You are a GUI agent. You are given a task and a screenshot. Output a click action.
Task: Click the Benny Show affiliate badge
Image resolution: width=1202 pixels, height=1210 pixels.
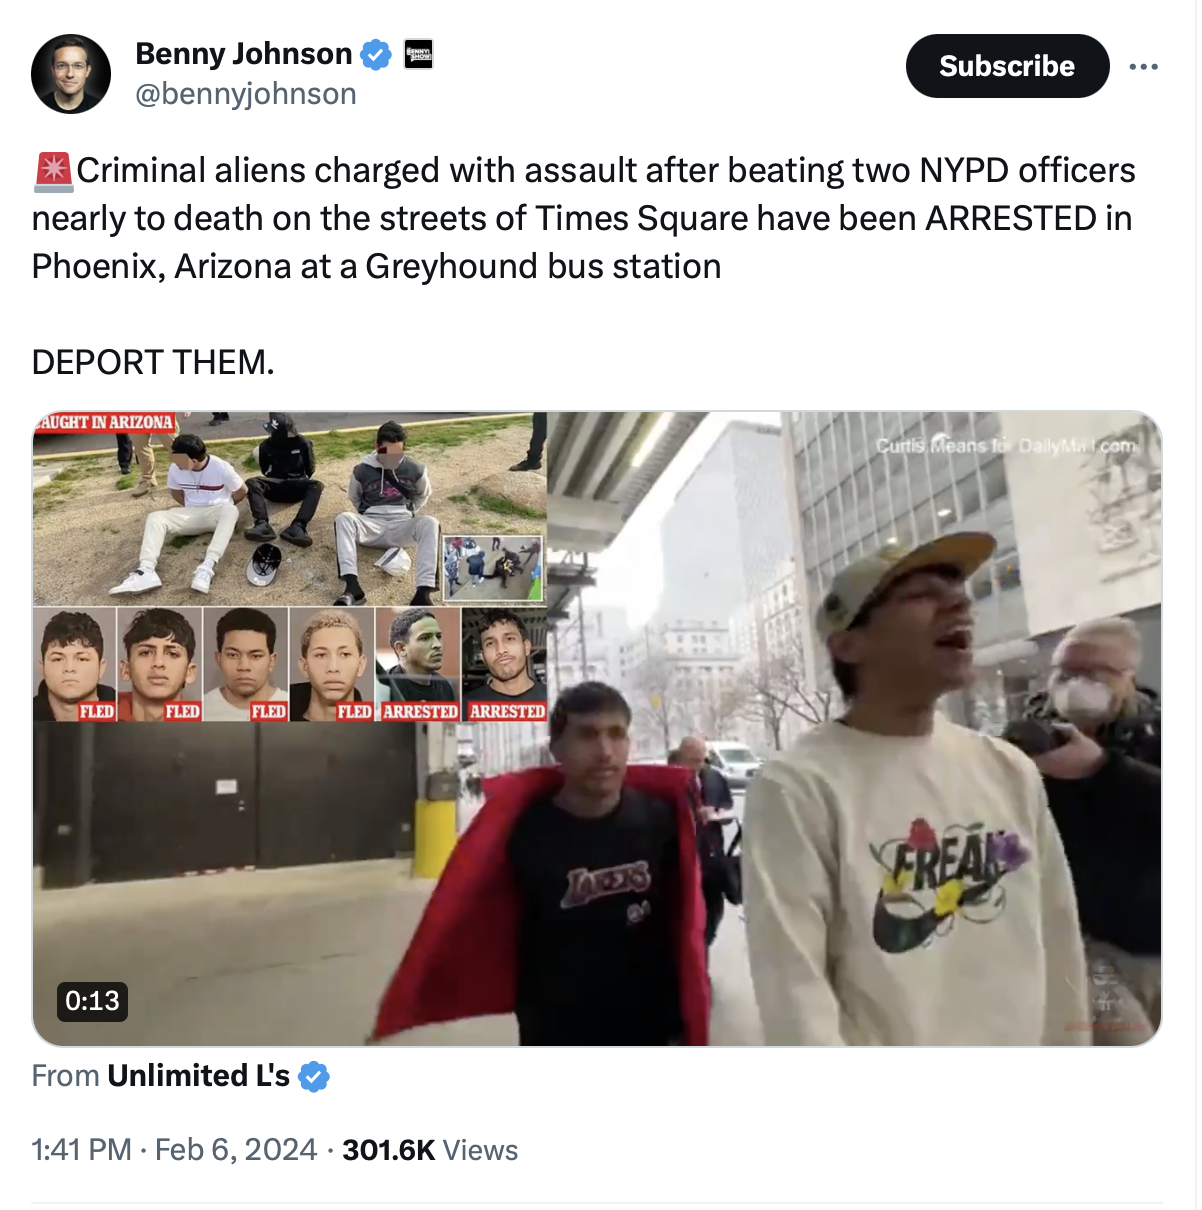[x=418, y=54]
